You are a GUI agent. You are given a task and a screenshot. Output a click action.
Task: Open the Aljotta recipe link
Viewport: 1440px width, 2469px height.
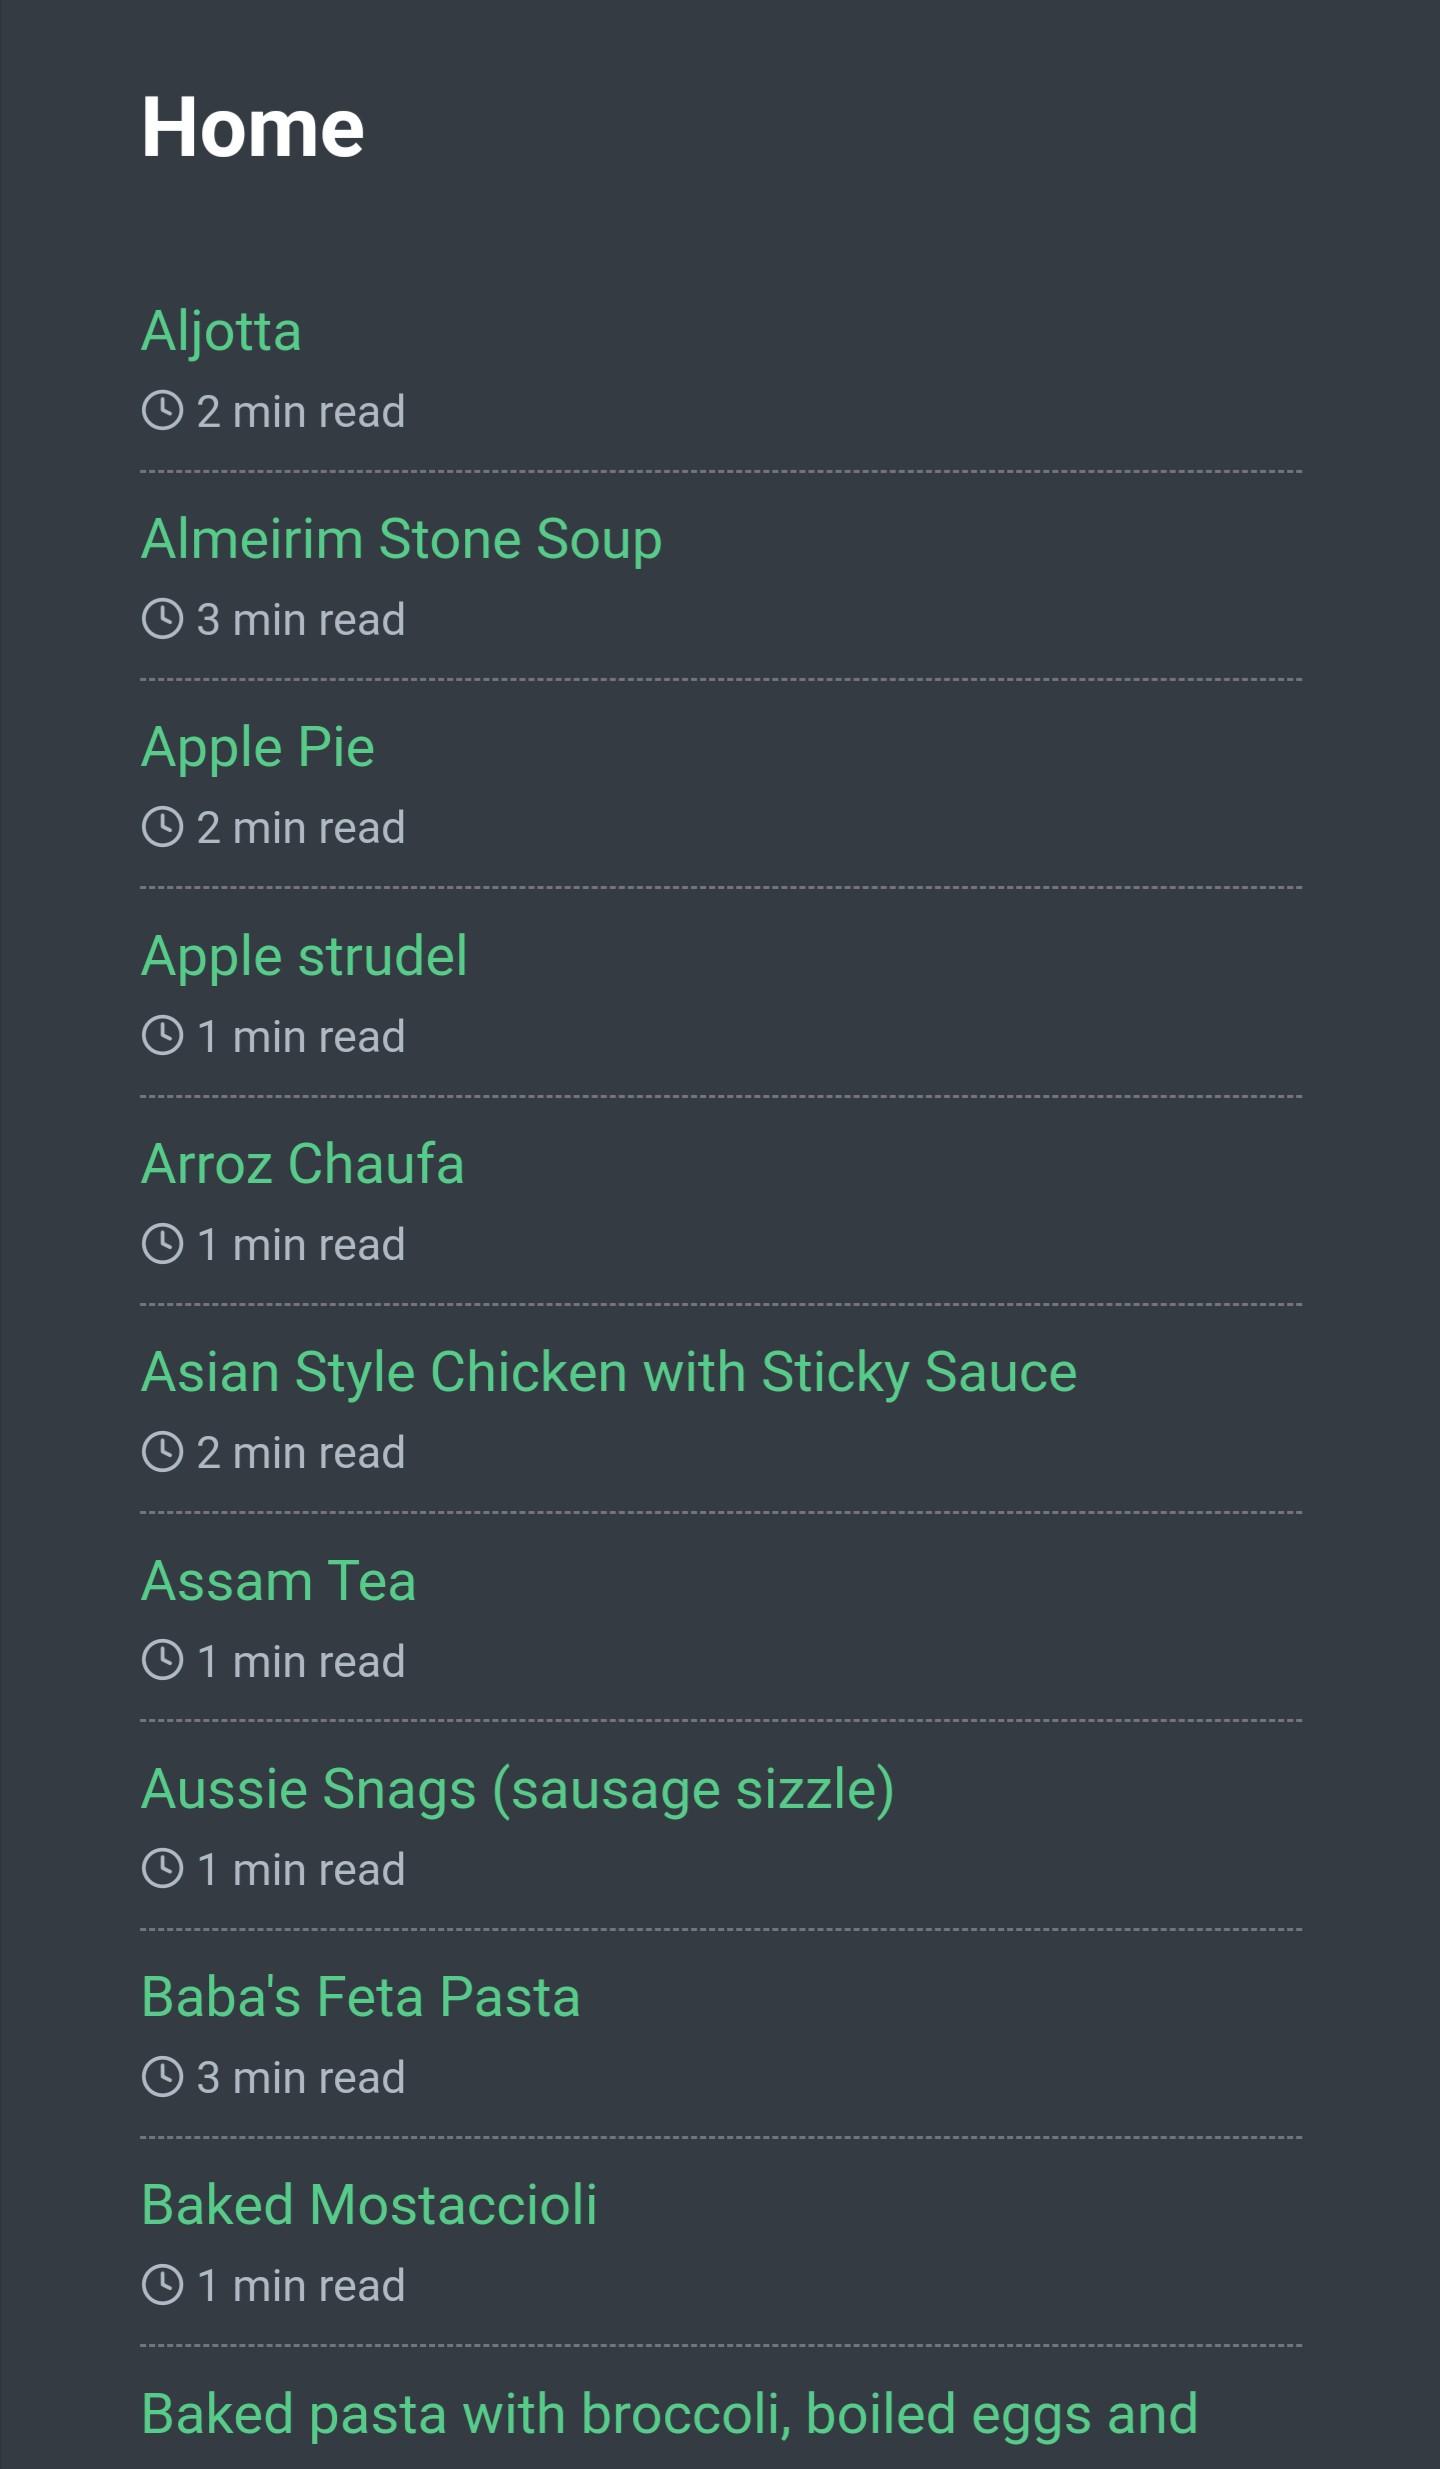[221, 331]
